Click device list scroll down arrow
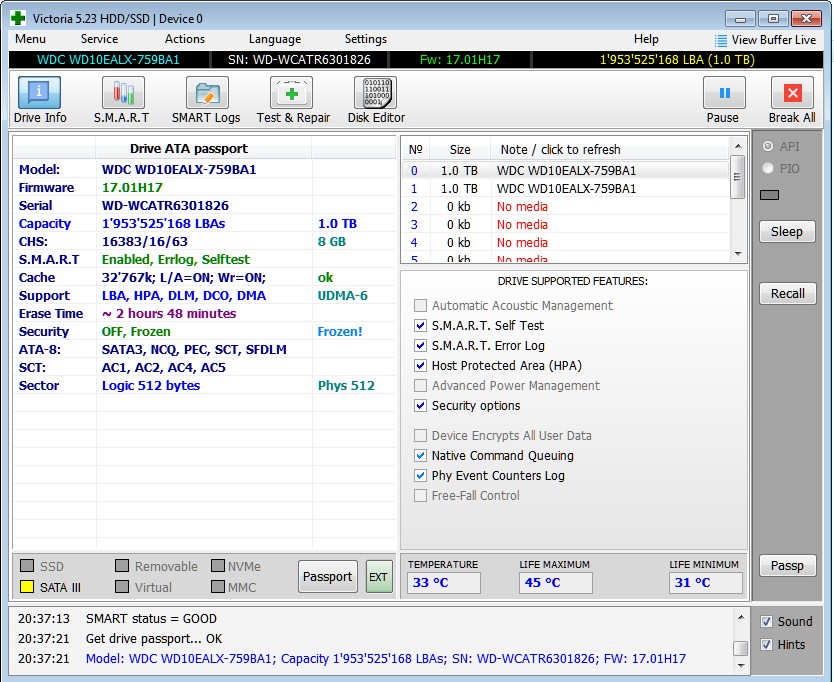Viewport: 834px width, 682px height. pyautogui.click(x=738, y=254)
